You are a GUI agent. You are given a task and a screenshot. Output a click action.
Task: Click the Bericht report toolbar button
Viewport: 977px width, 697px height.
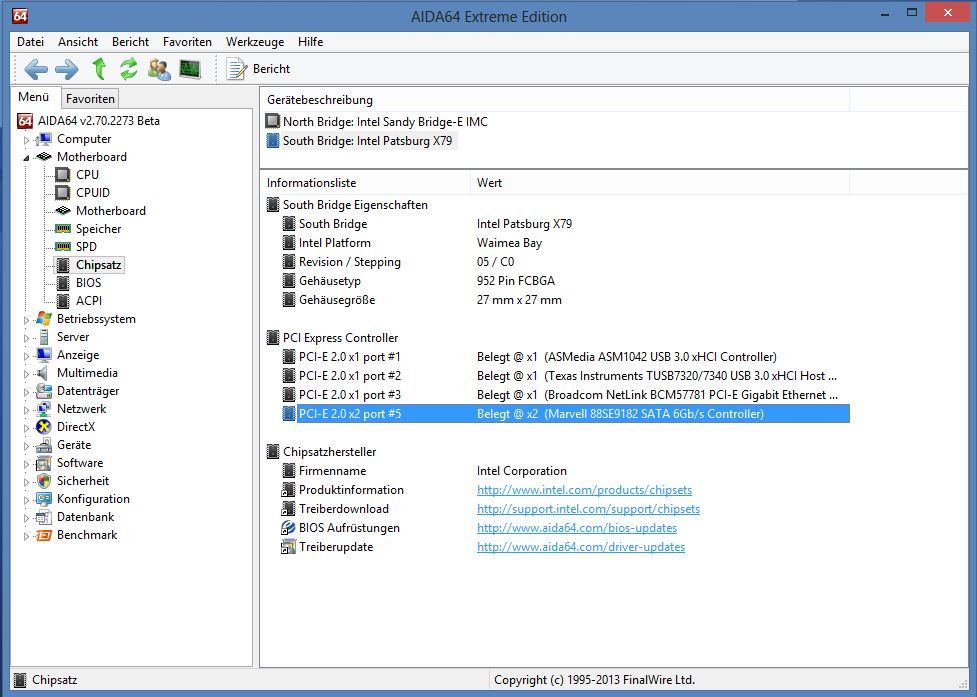[259, 69]
